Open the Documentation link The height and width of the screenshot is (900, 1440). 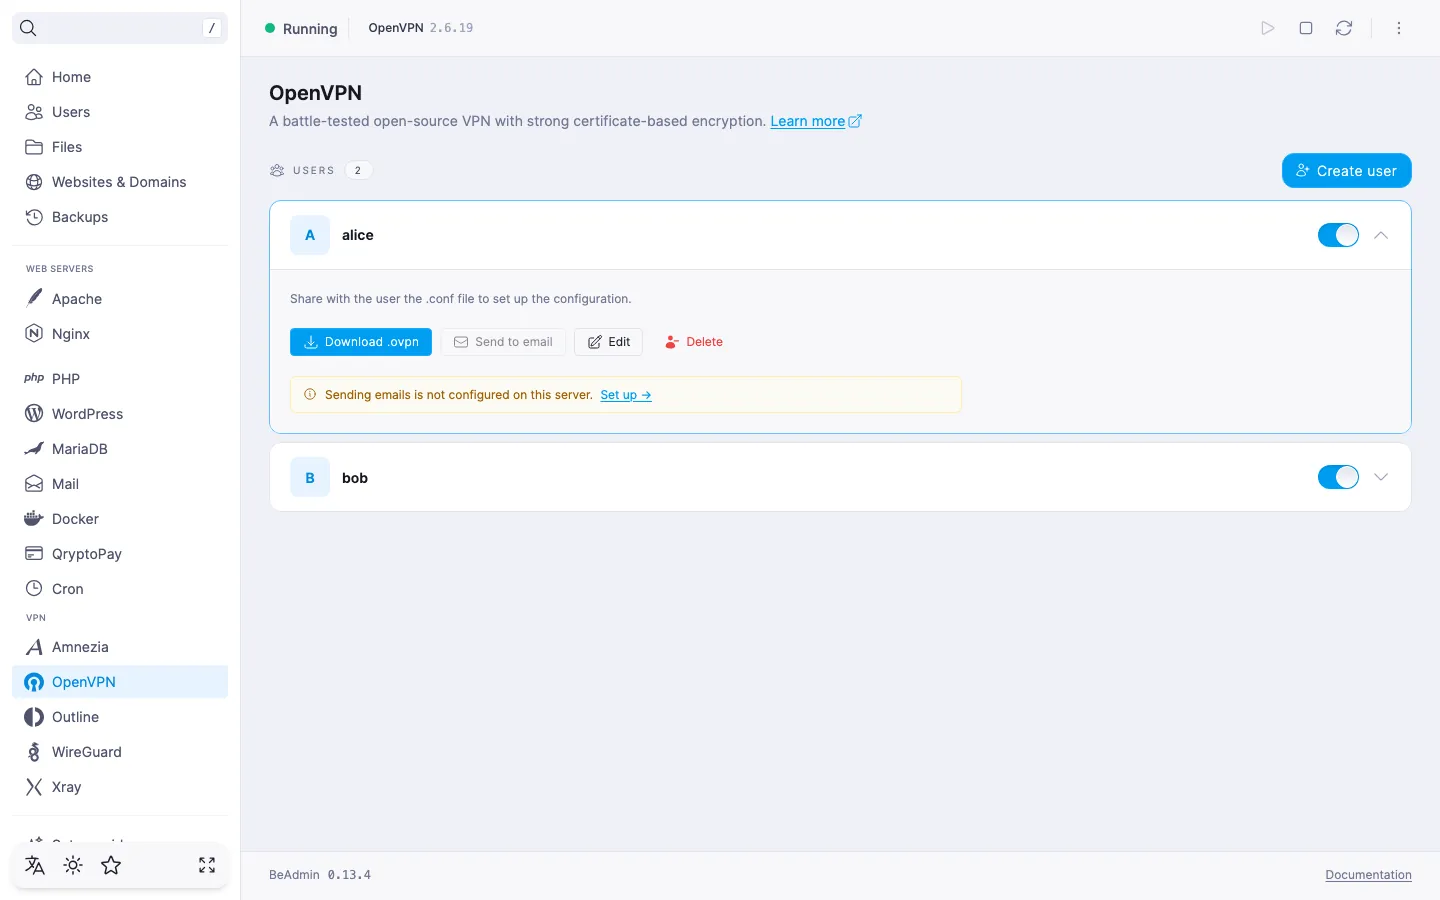[x=1369, y=875]
